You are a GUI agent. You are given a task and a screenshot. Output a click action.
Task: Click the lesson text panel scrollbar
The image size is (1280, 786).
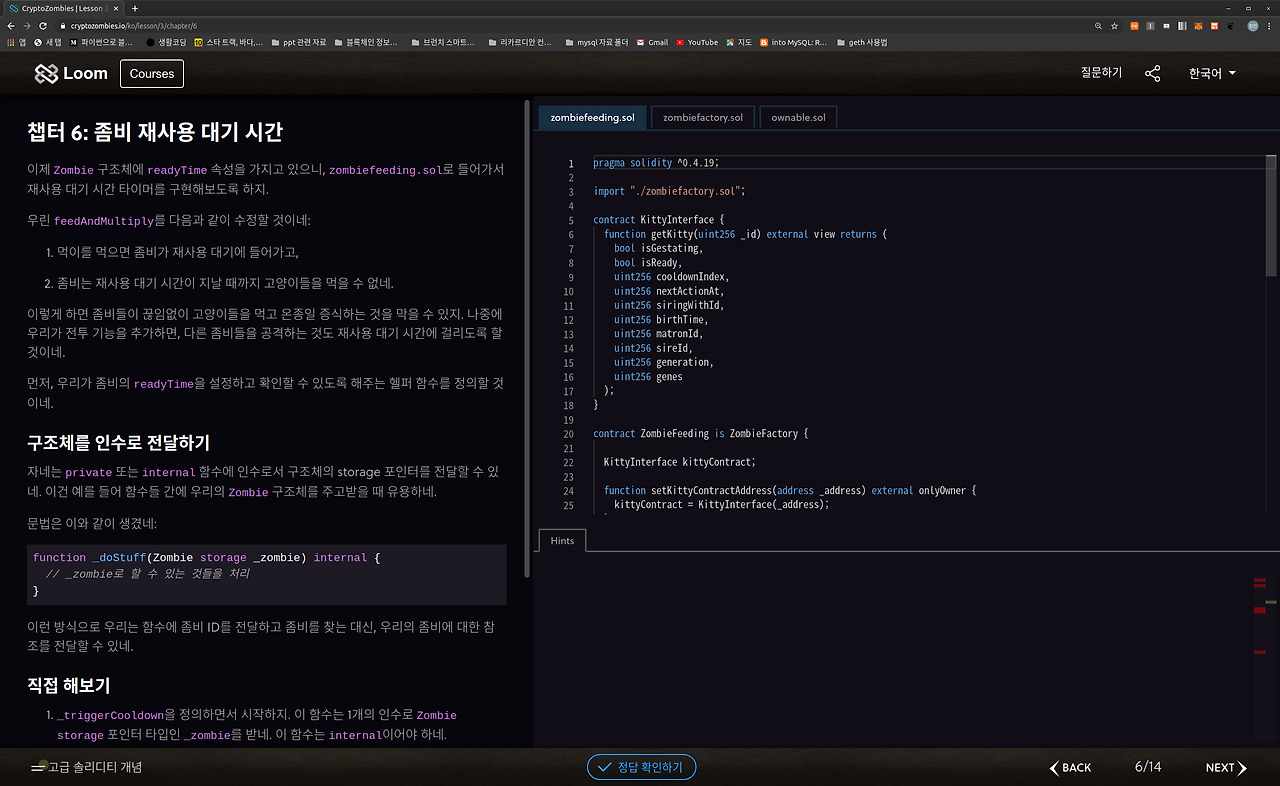[527, 340]
